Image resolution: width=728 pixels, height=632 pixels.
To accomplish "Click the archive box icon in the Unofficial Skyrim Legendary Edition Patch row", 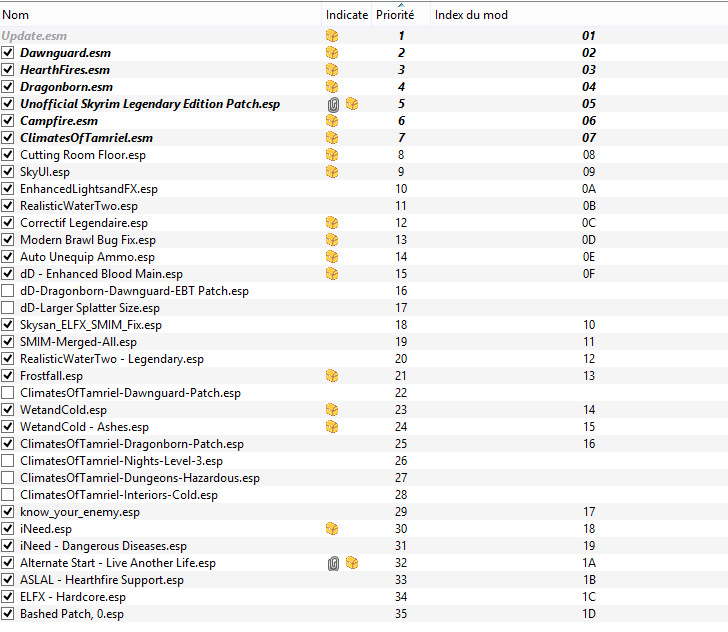I will (352, 104).
